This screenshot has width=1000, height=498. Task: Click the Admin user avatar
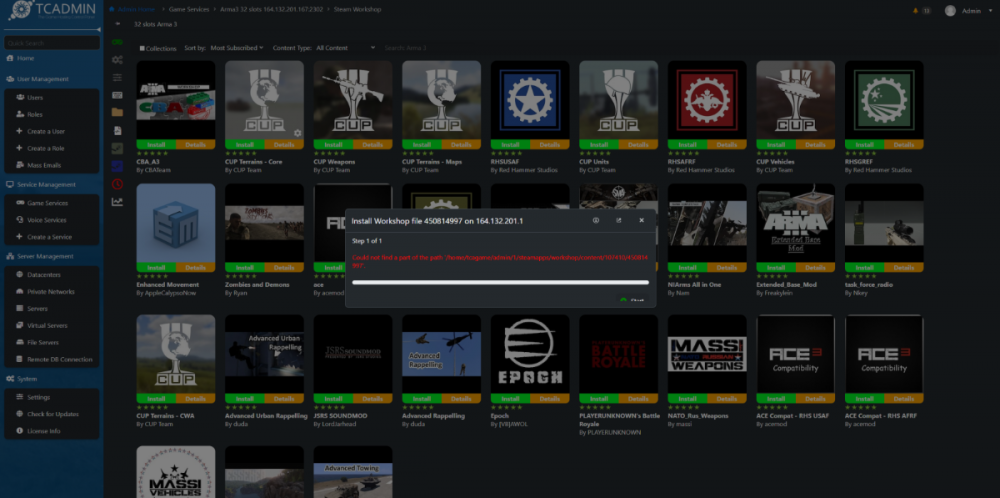[x=950, y=11]
